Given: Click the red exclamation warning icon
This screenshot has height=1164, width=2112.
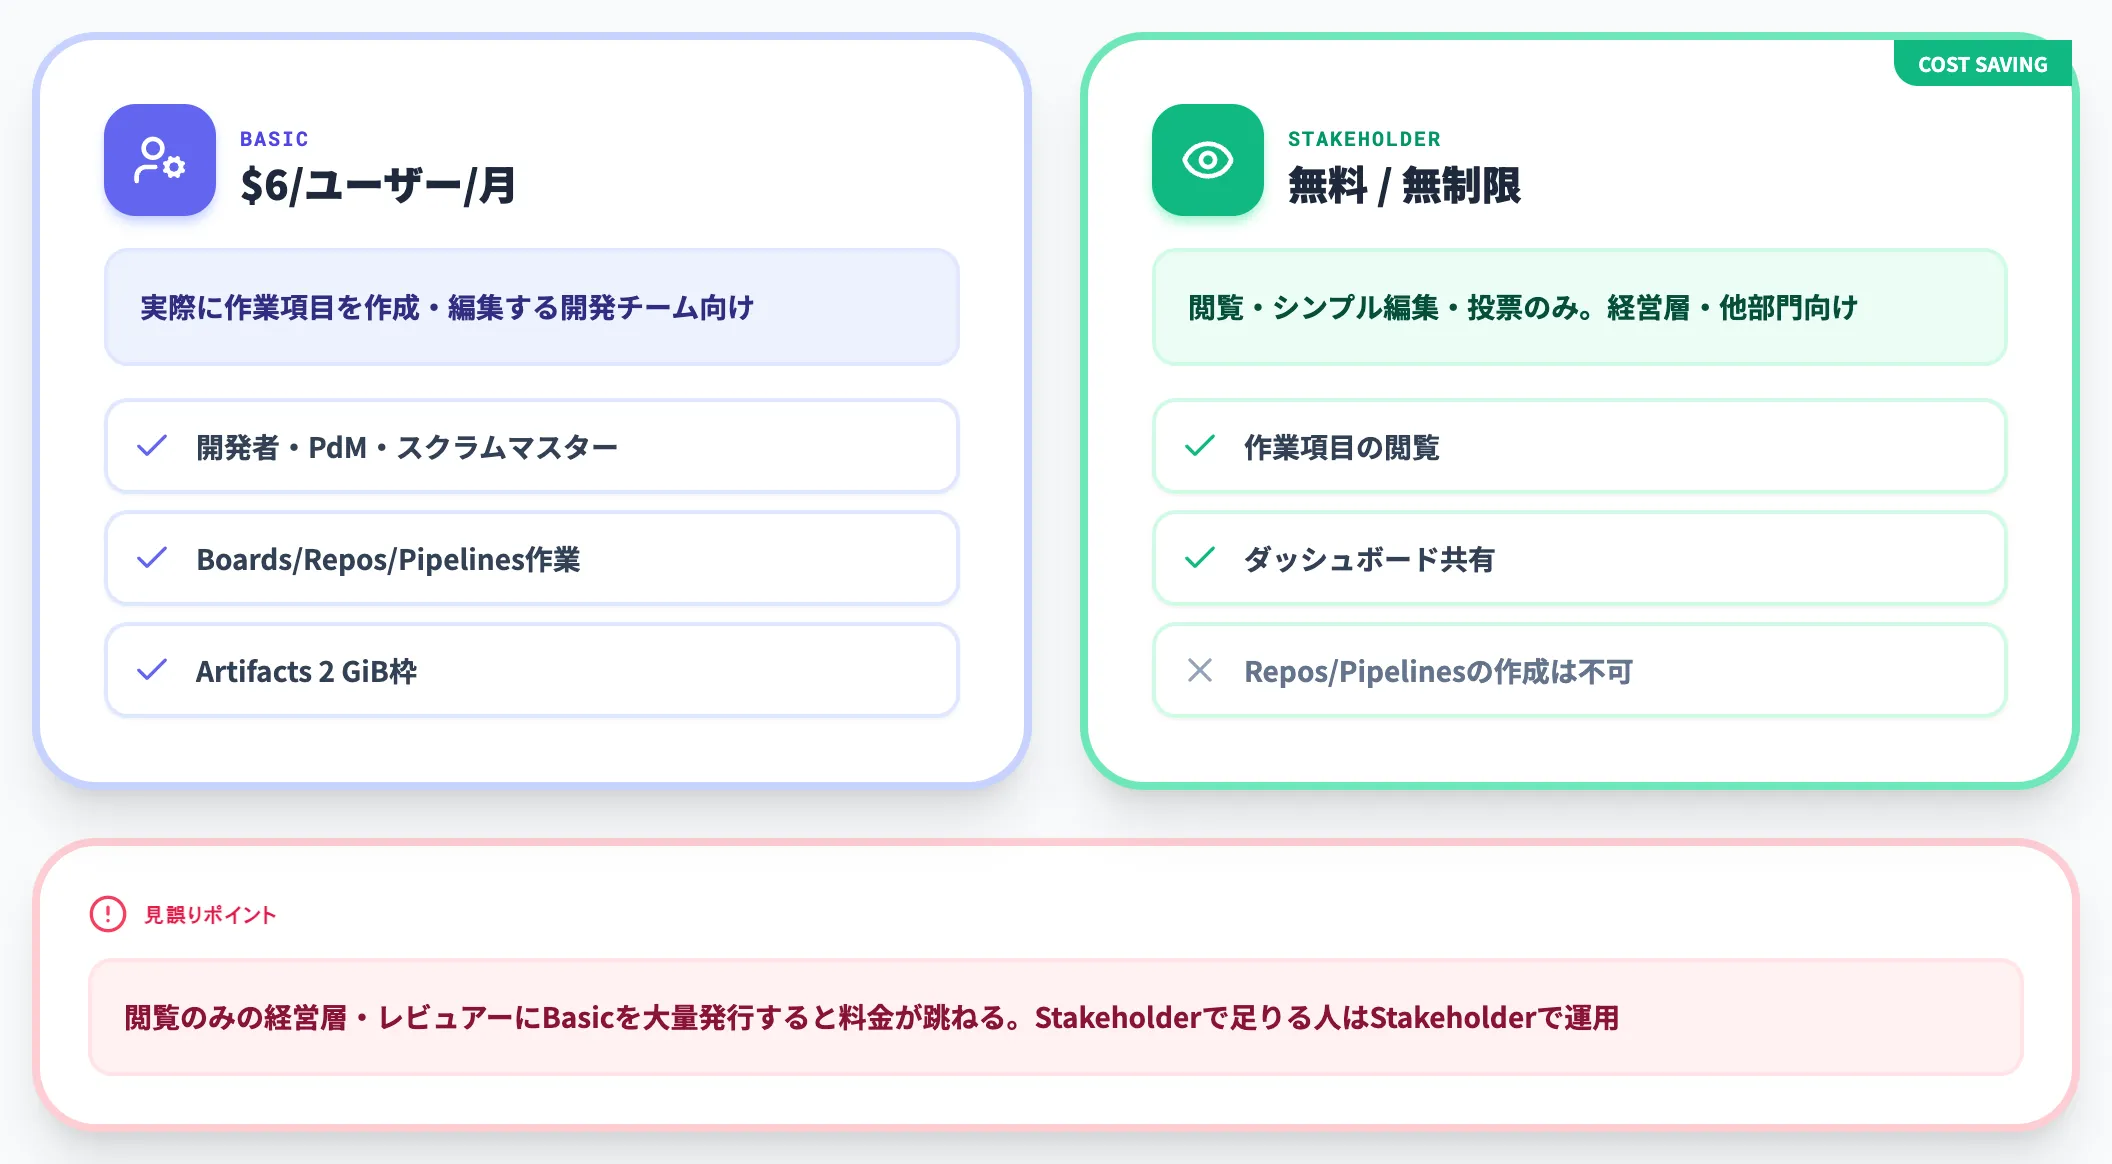Looking at the screenshot, I should [x=108, y=914].
